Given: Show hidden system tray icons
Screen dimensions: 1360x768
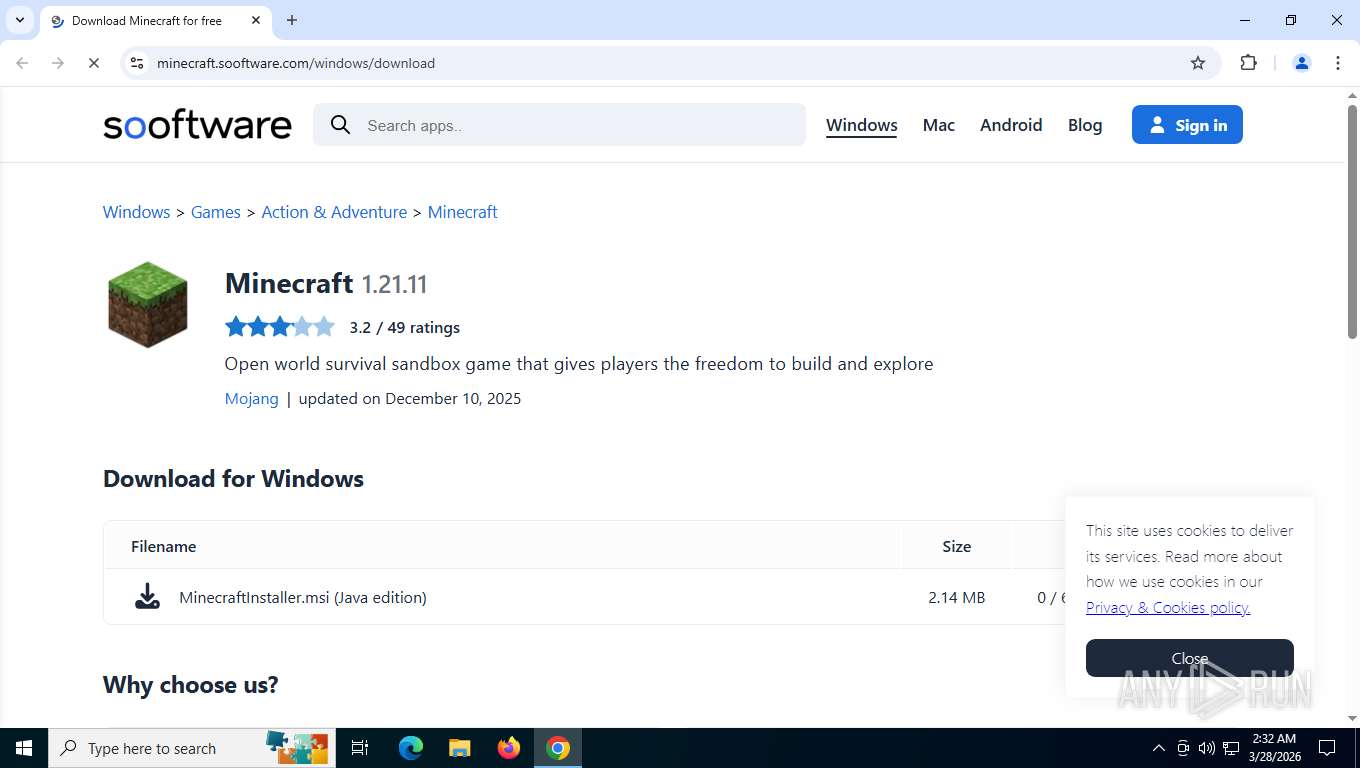Looking at the screenshot, I should 1158,748.
